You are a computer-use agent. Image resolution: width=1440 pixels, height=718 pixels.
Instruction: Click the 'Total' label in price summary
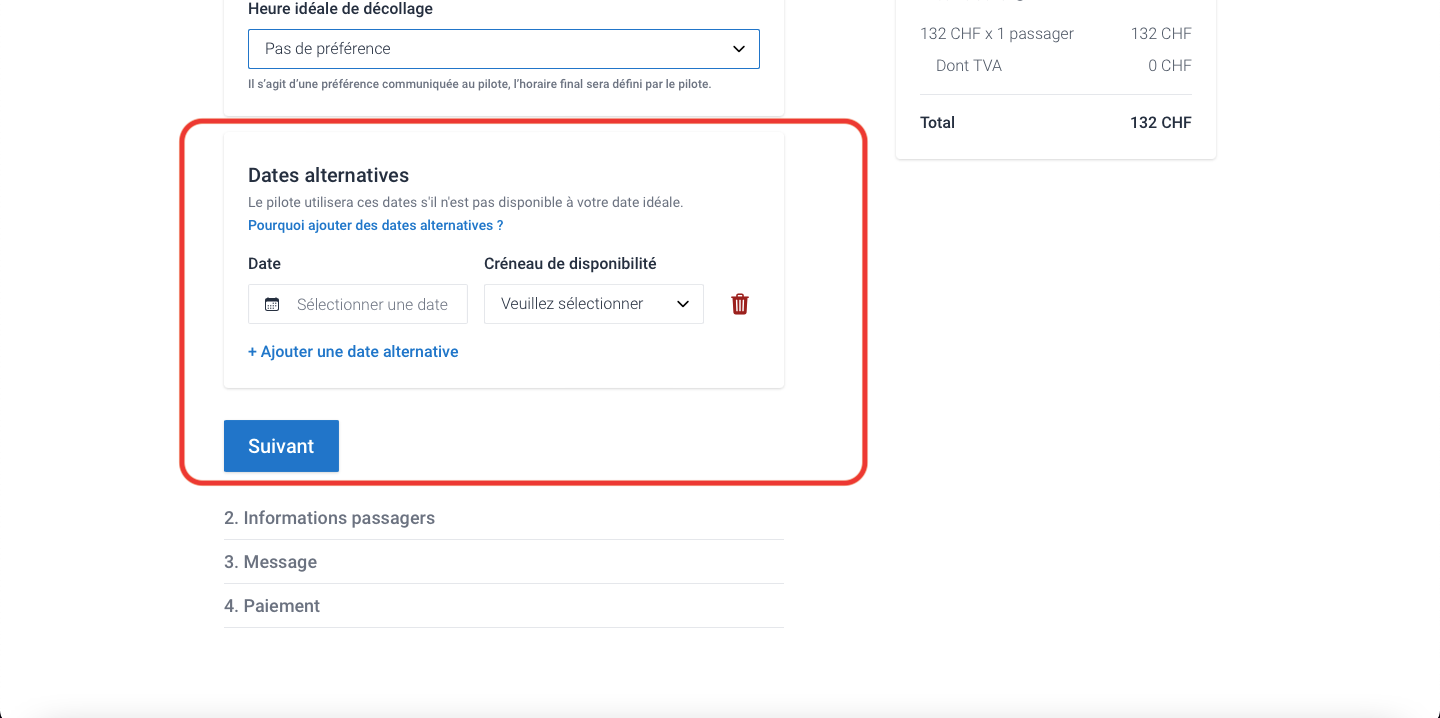click(937, 122)
